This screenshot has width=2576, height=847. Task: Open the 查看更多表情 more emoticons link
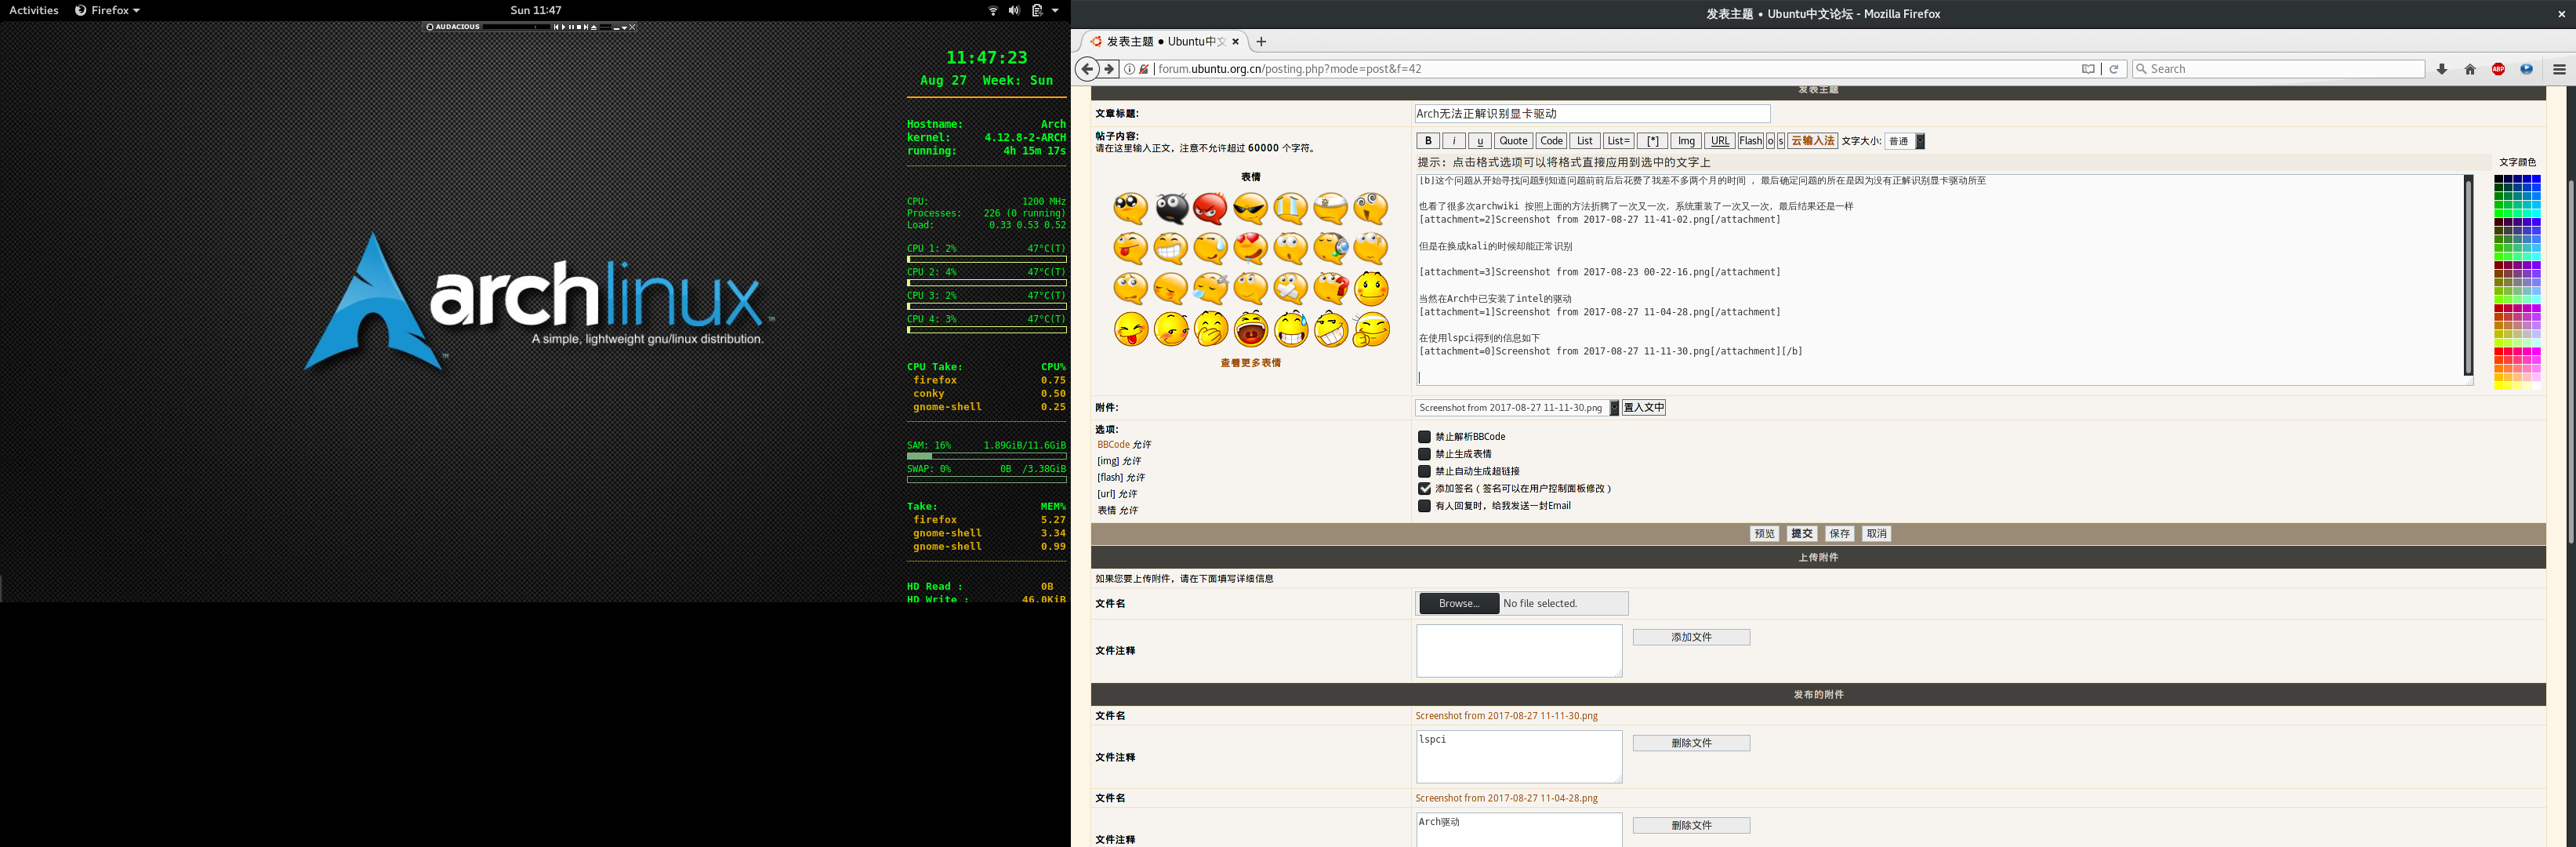coord(1250,363)
